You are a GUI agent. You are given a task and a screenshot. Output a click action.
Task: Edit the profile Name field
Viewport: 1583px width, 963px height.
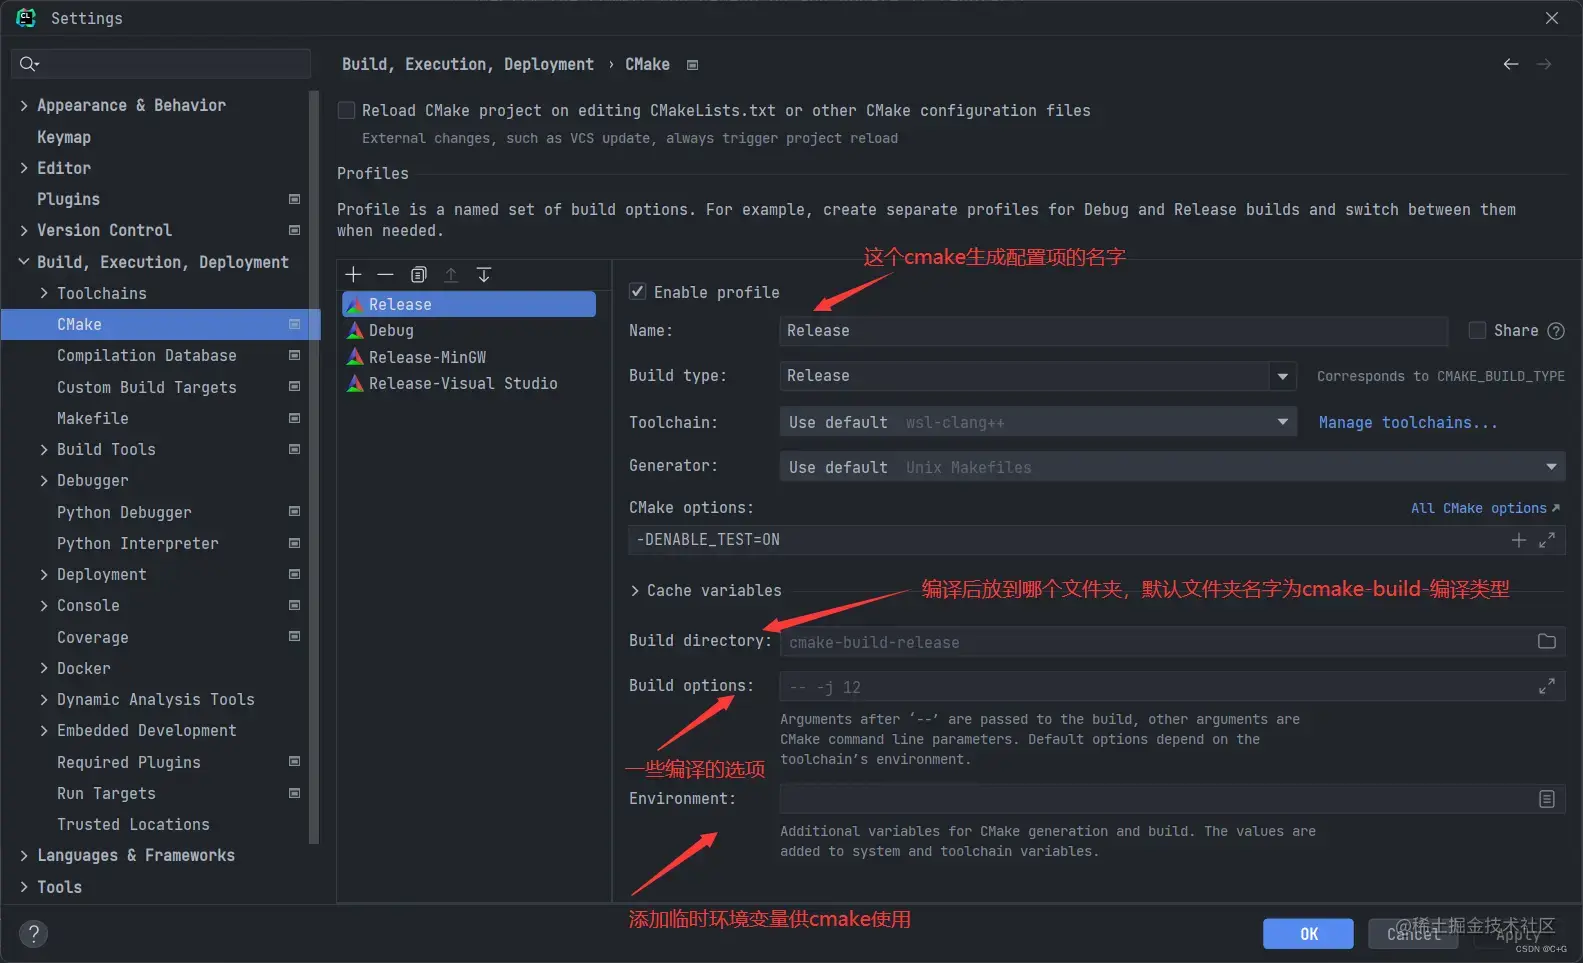[1114, 331]
